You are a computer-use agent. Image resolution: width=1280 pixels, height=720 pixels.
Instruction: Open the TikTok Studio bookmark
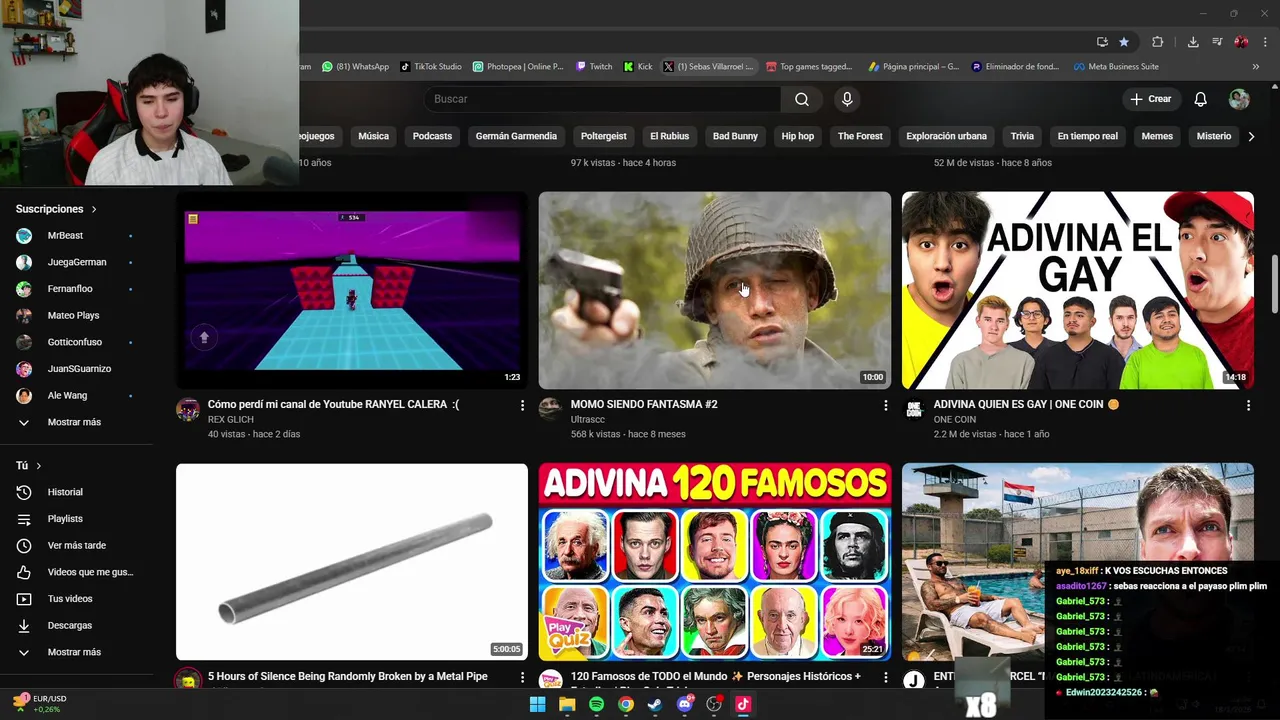coord(431,67)
